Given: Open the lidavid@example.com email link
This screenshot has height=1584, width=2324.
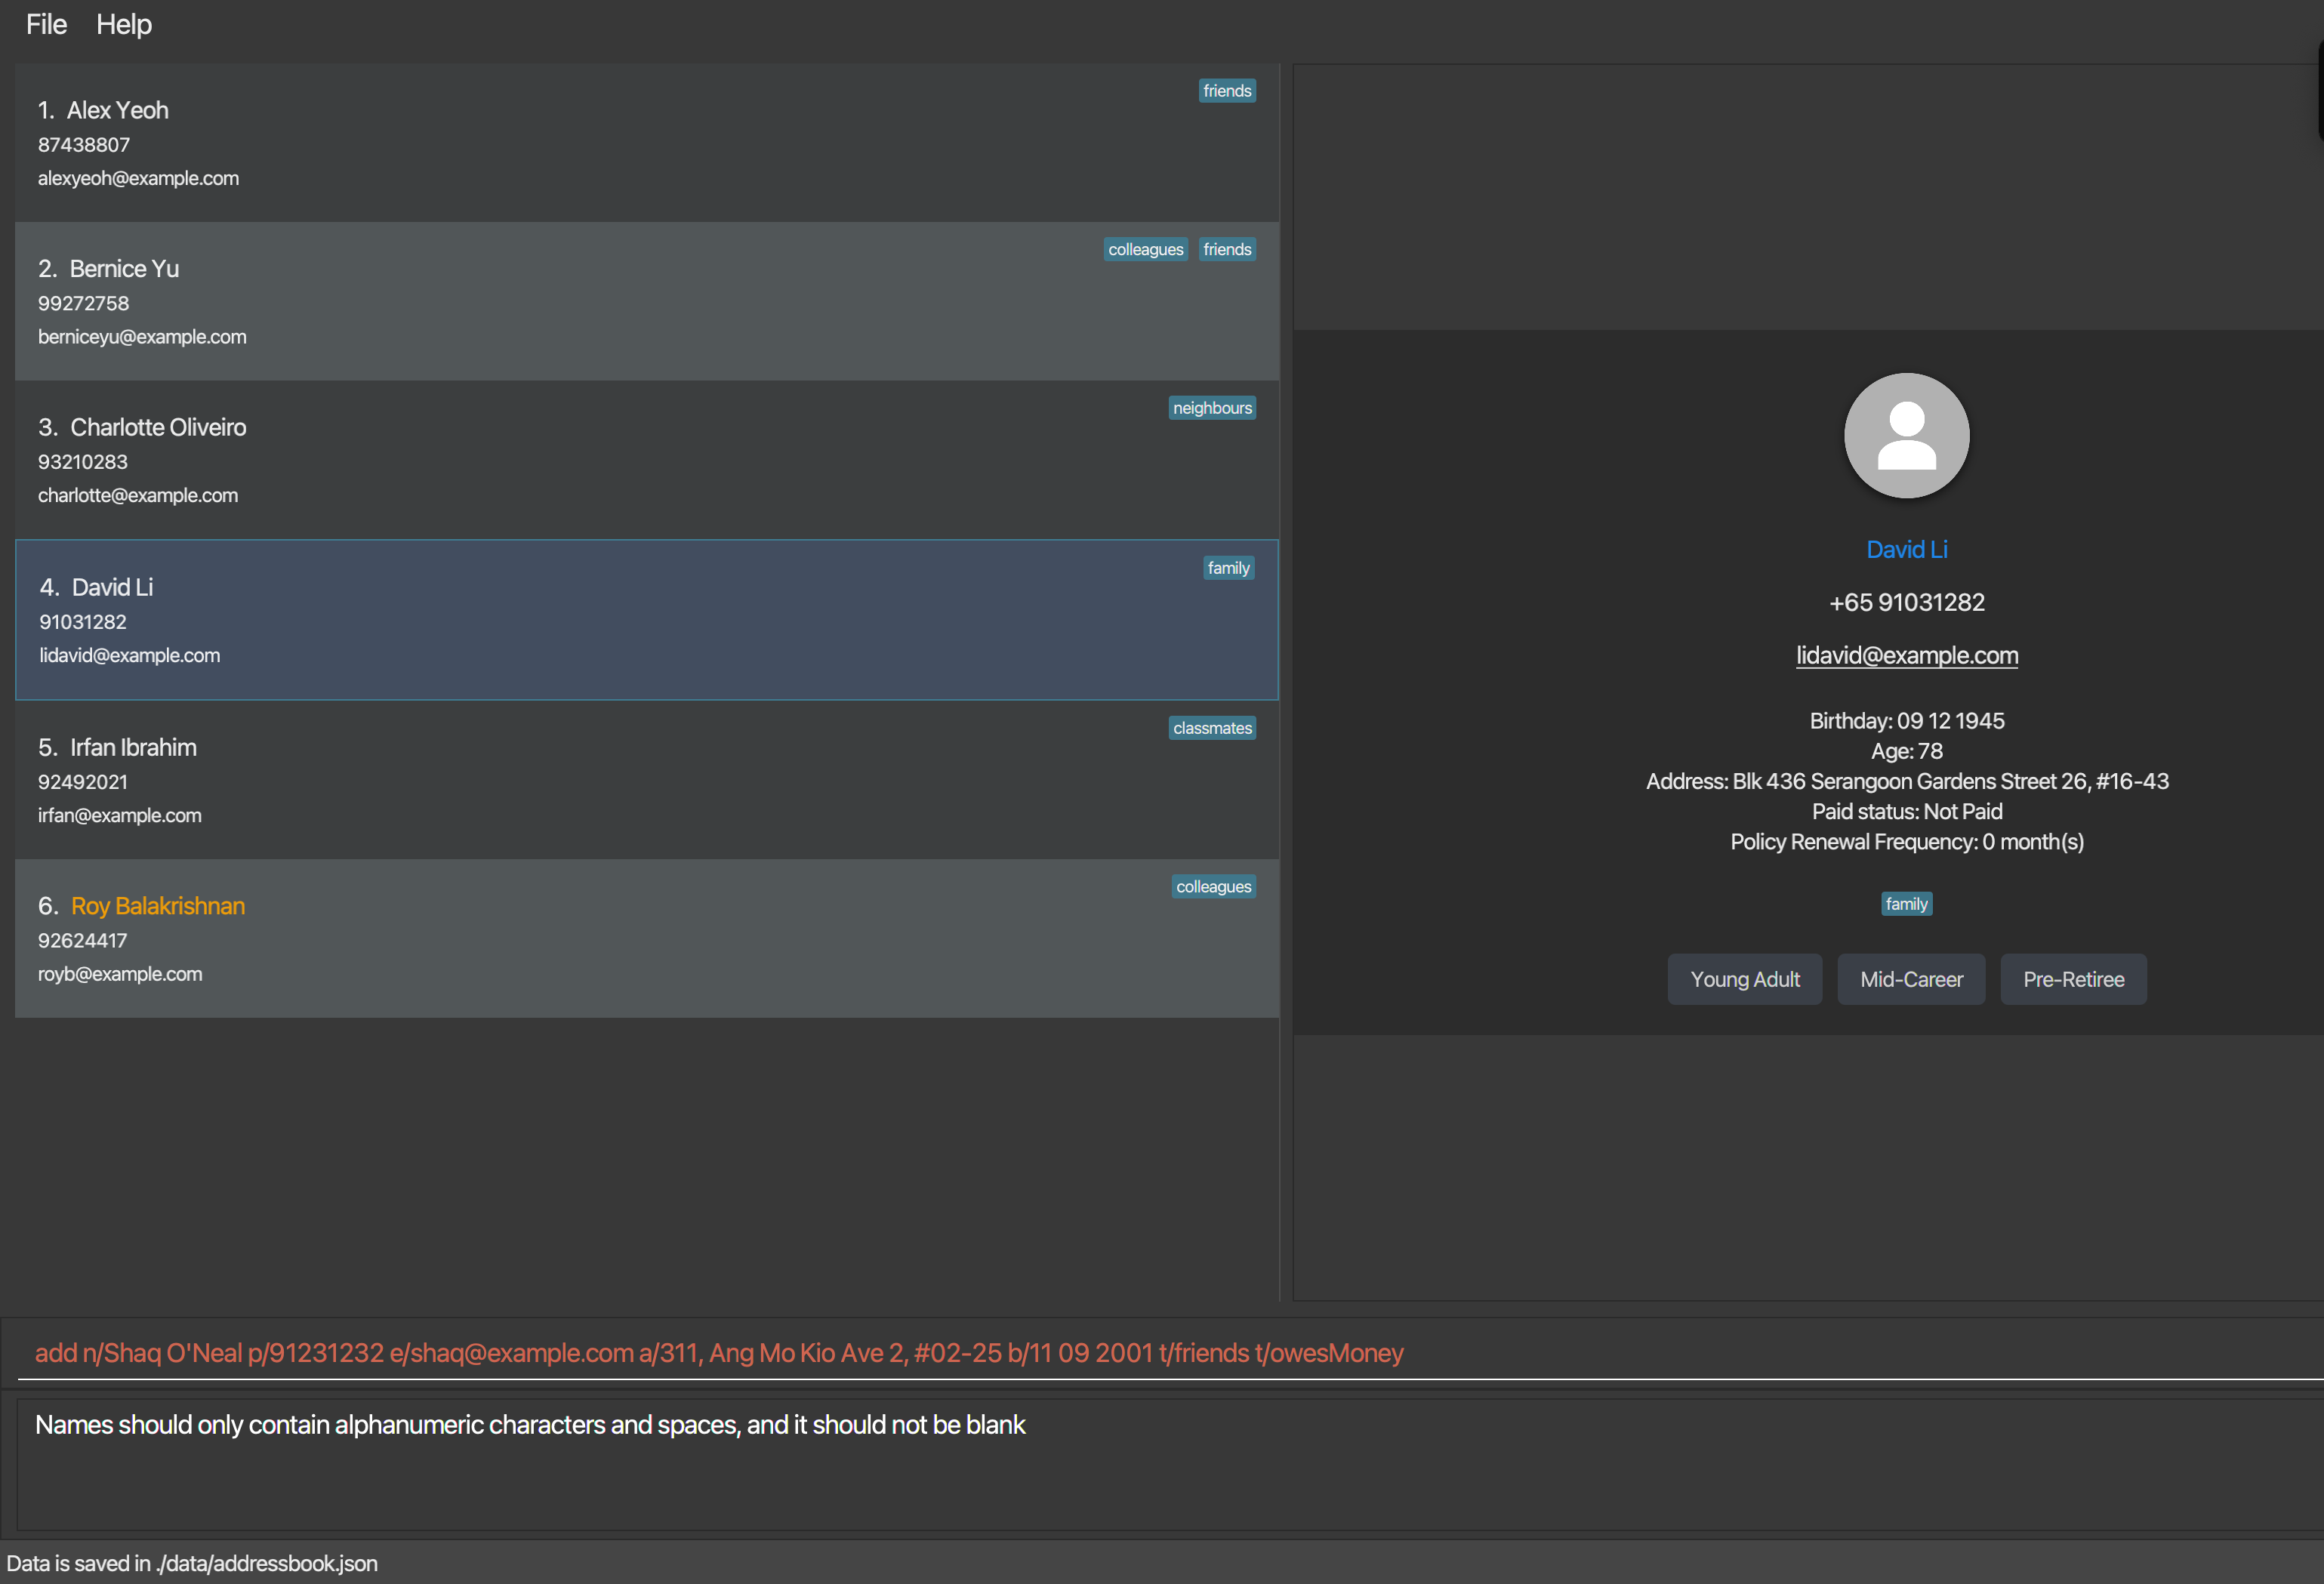Looking at the screenshot, I should click(1906, 655).
